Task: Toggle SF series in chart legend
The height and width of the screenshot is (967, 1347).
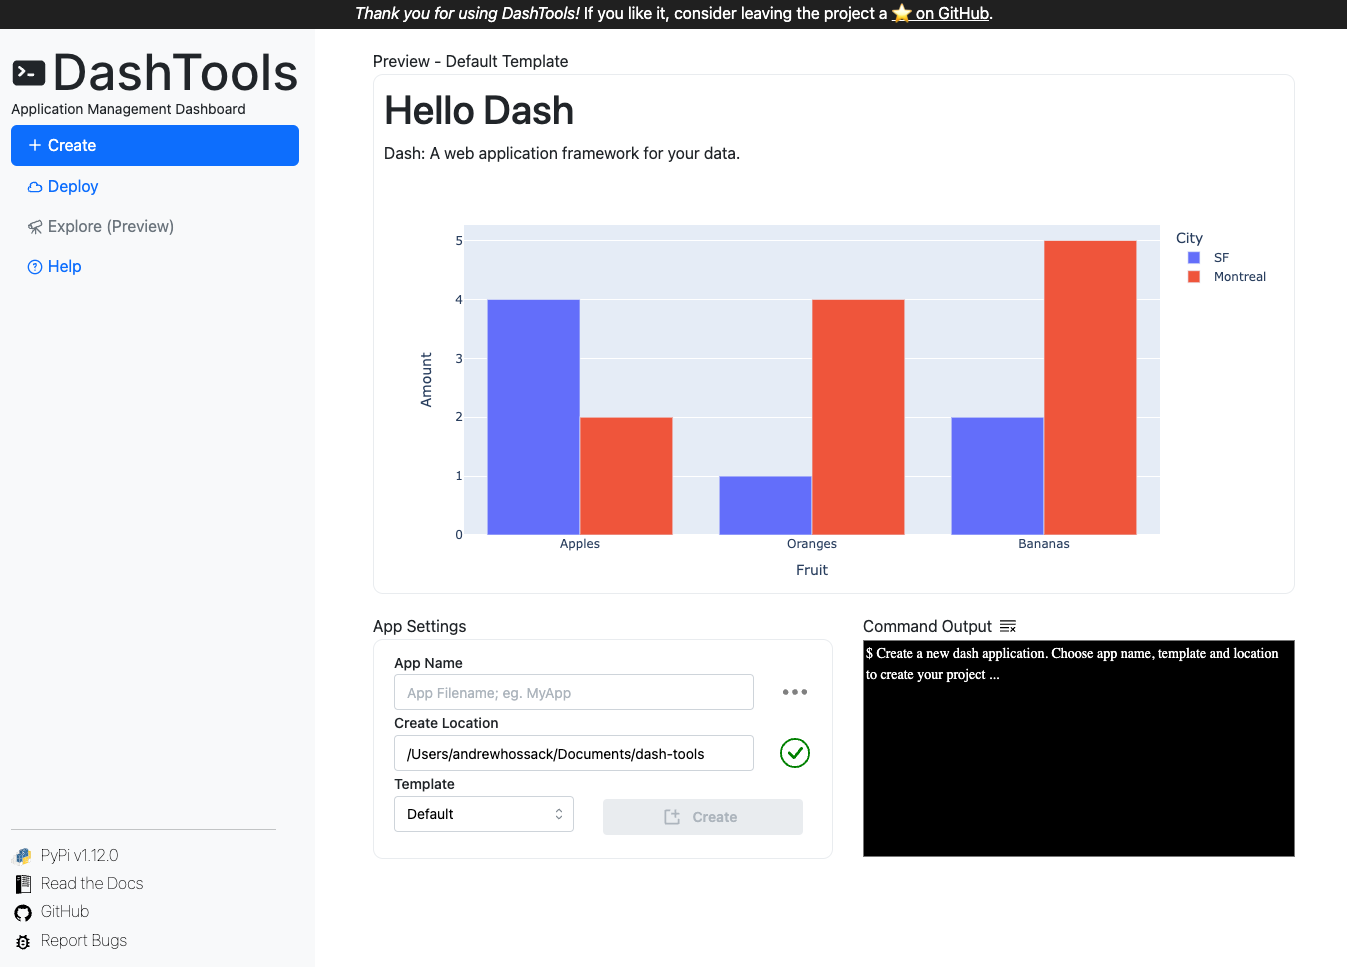Action: 1220,258
